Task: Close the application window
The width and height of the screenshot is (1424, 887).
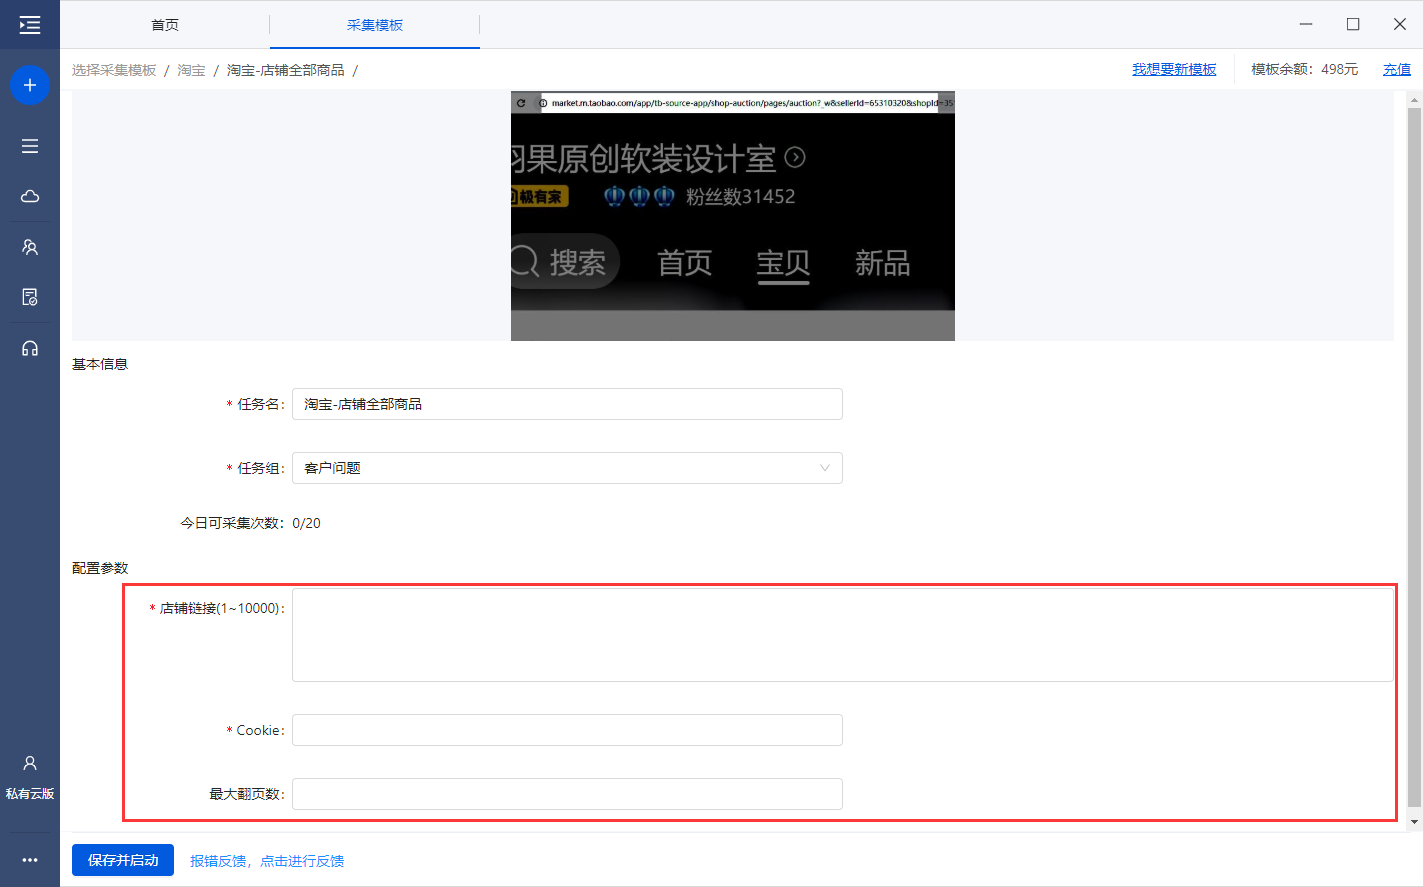Action: coord(1400,24)
